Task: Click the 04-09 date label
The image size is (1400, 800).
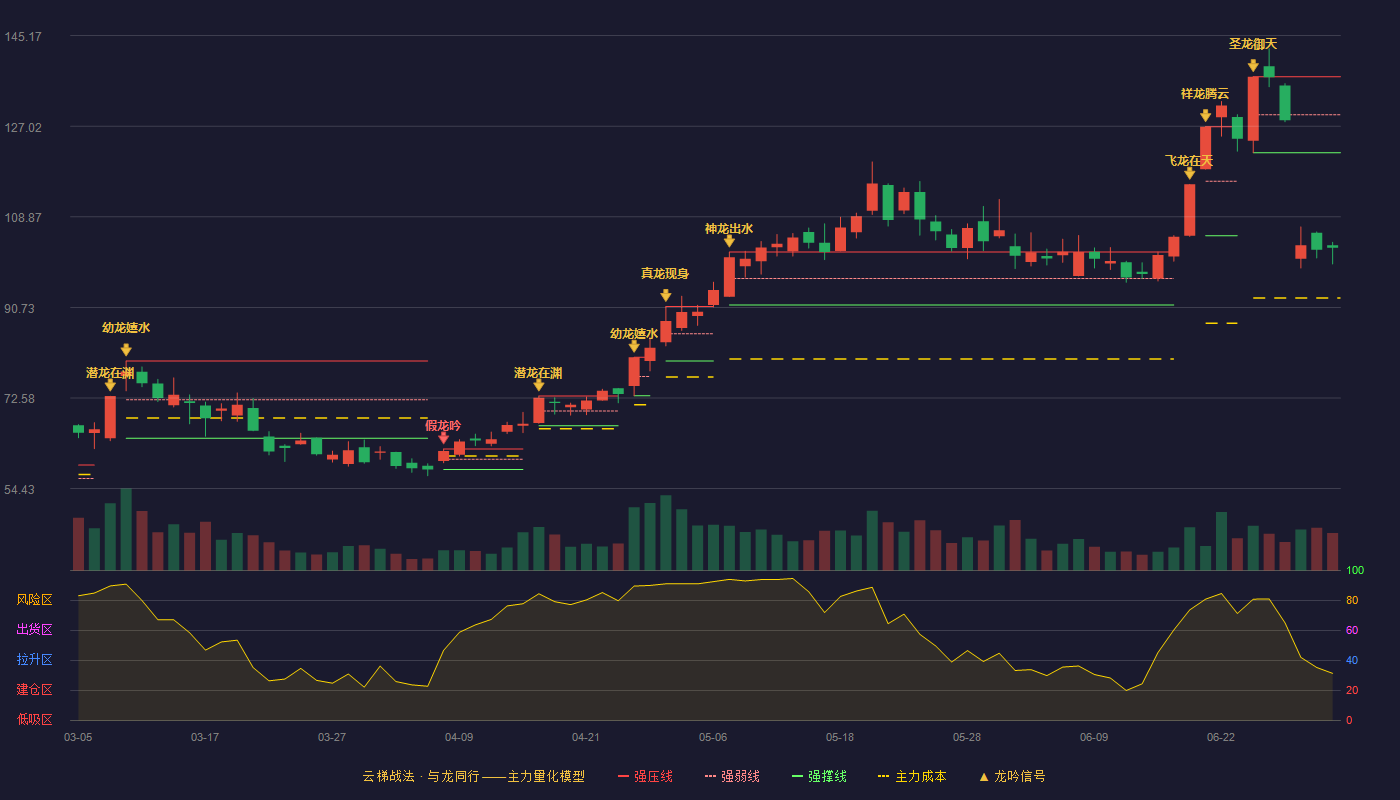Action: (459, 737)
